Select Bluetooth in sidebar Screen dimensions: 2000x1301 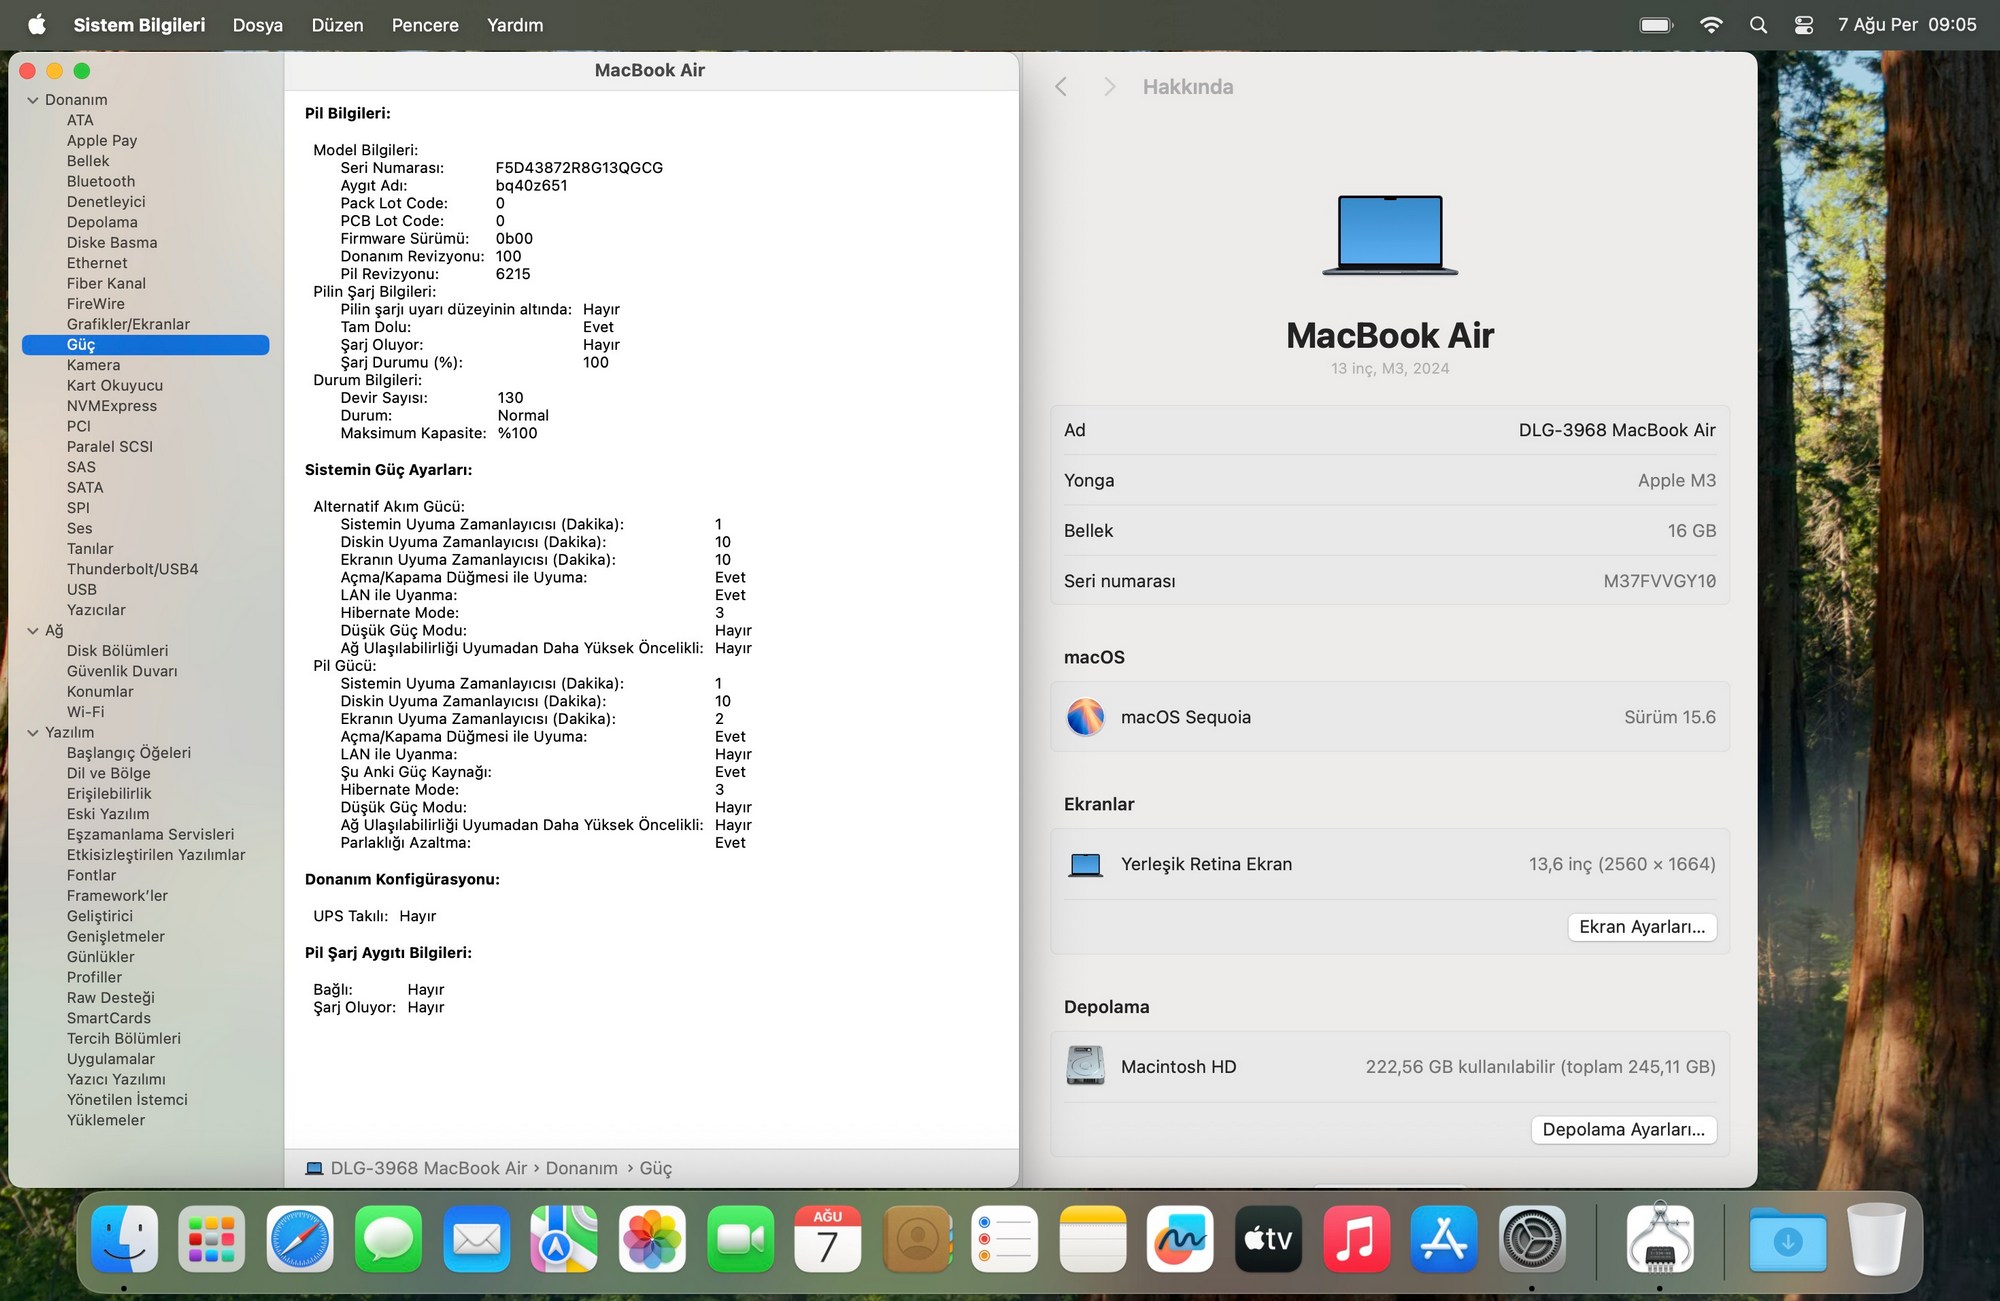(x=101, y=181)
